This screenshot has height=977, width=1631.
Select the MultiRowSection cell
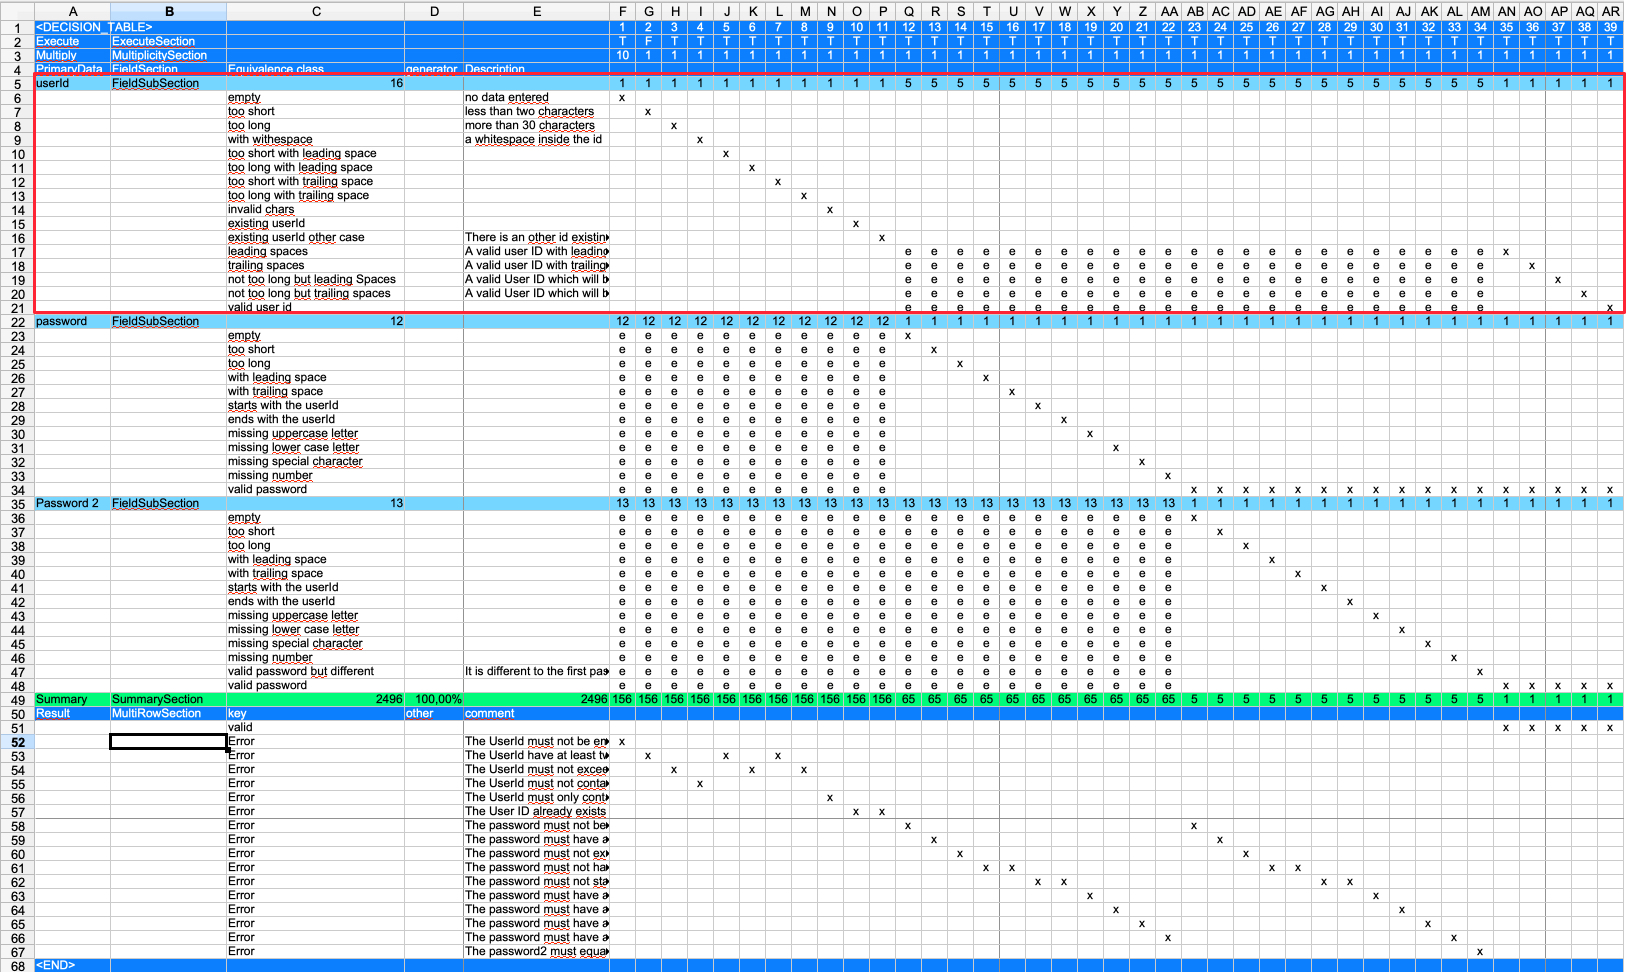168,713
